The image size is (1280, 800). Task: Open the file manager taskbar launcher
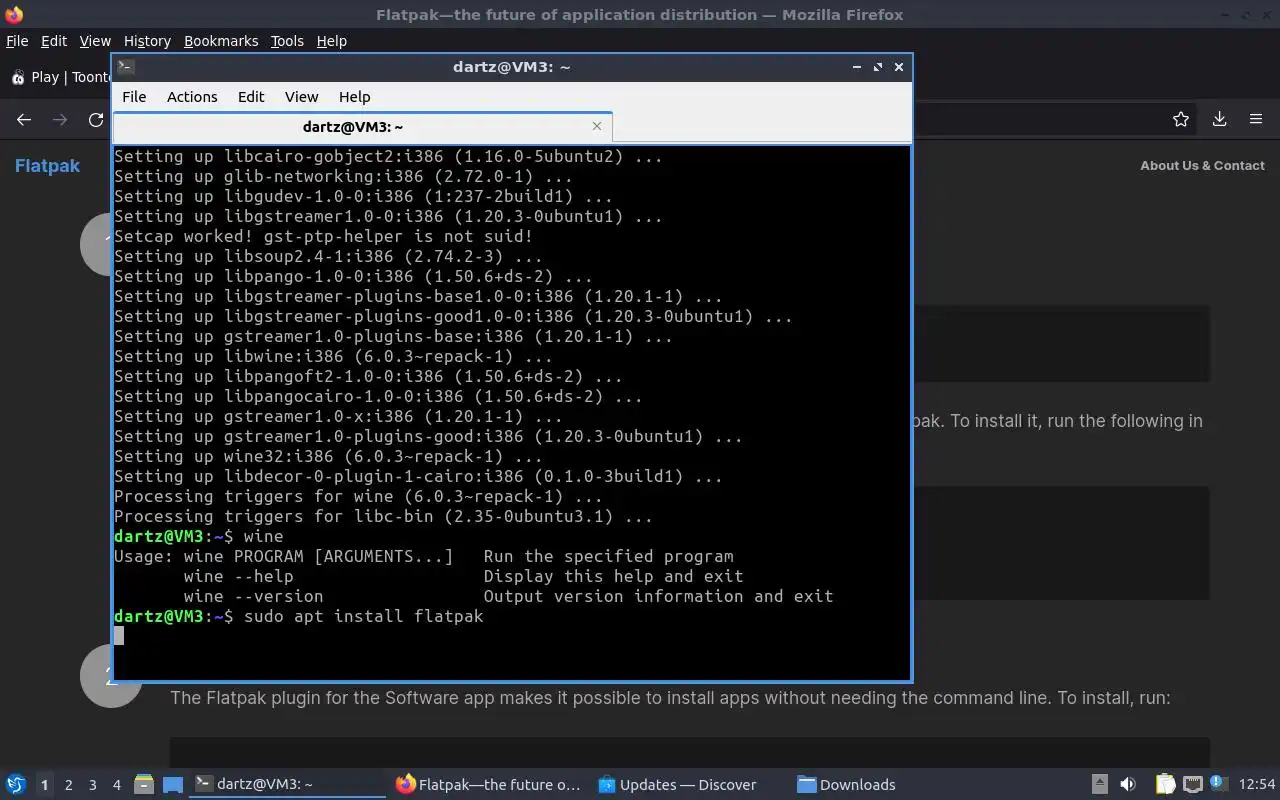coord(143,784)
